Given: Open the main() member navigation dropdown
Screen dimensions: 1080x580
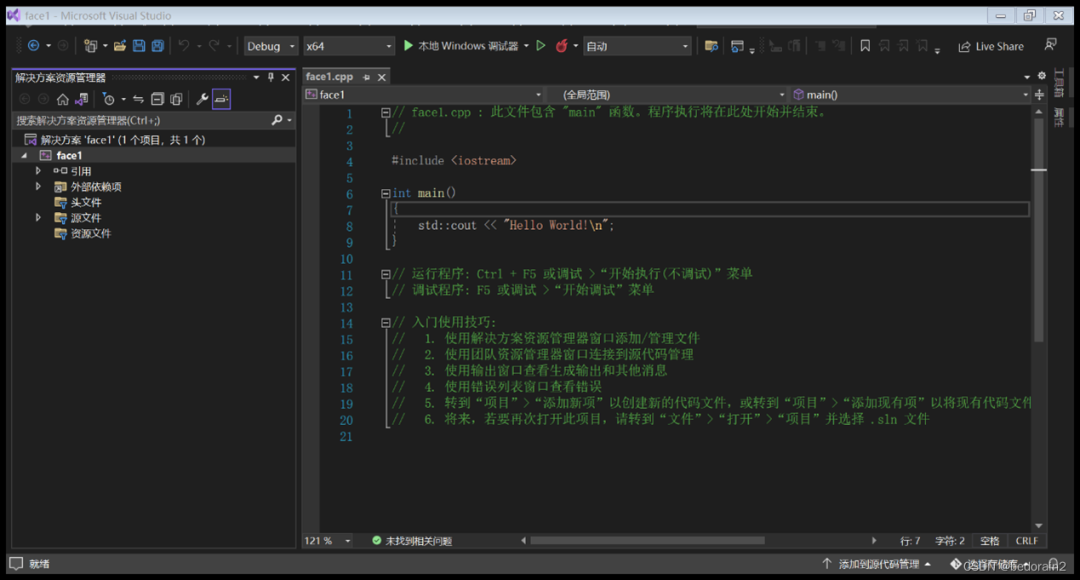Looking at the screenshot, I should [x=909, y=94].
